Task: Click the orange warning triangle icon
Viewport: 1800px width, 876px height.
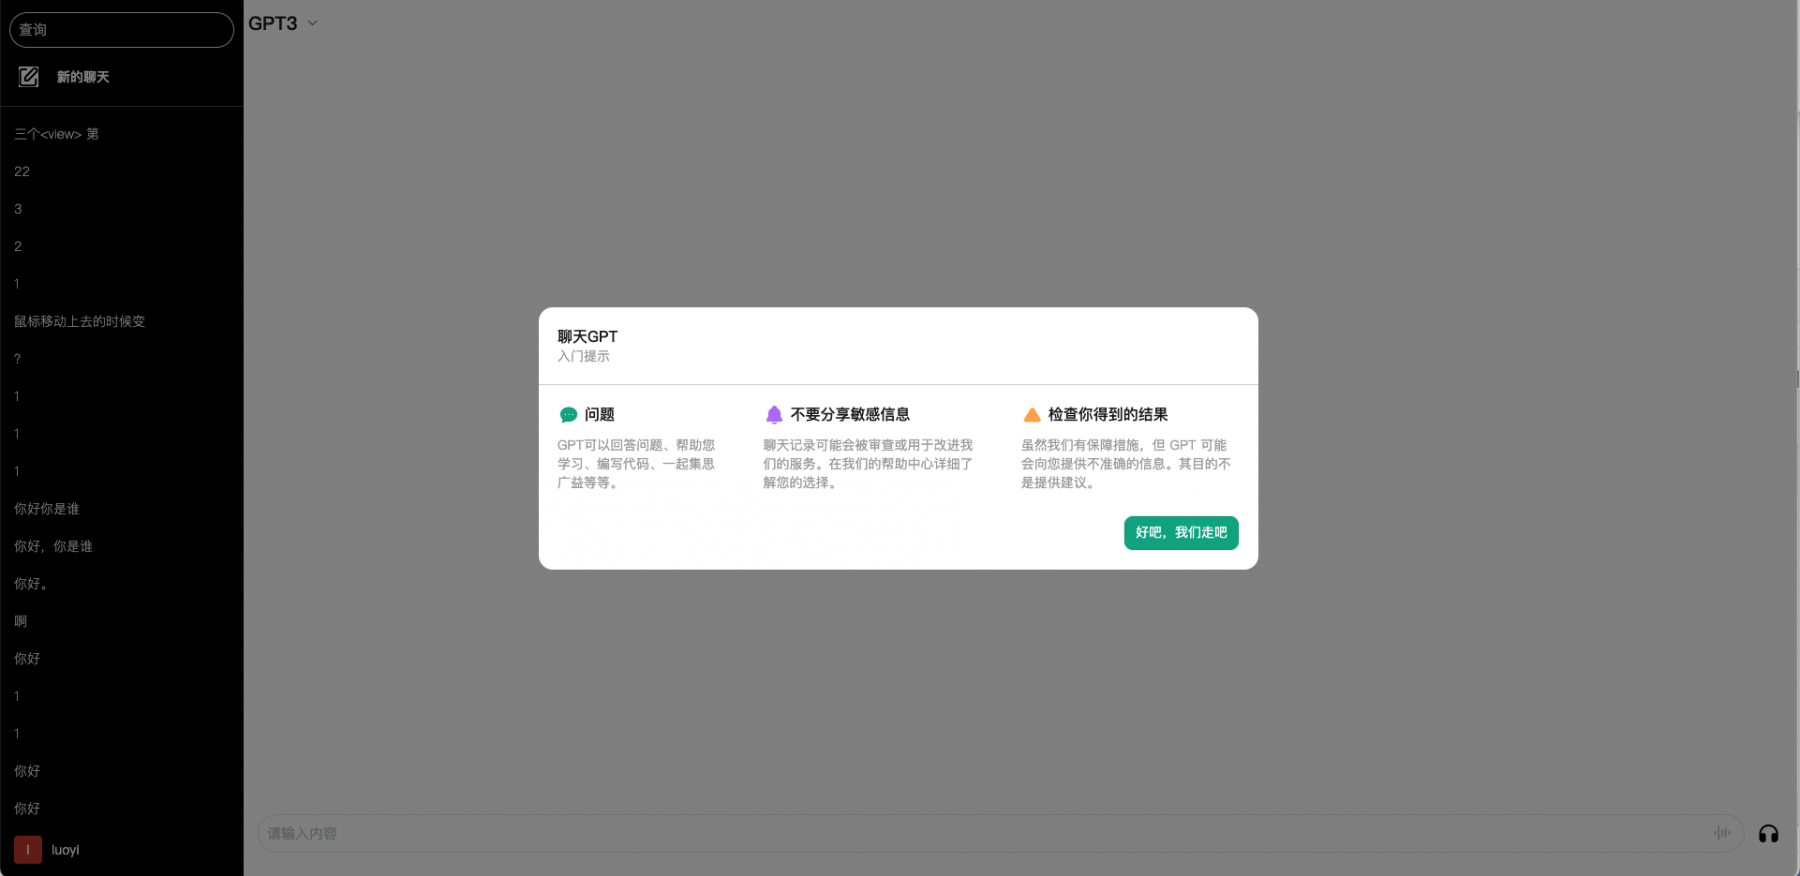Action: point(1032,415)
